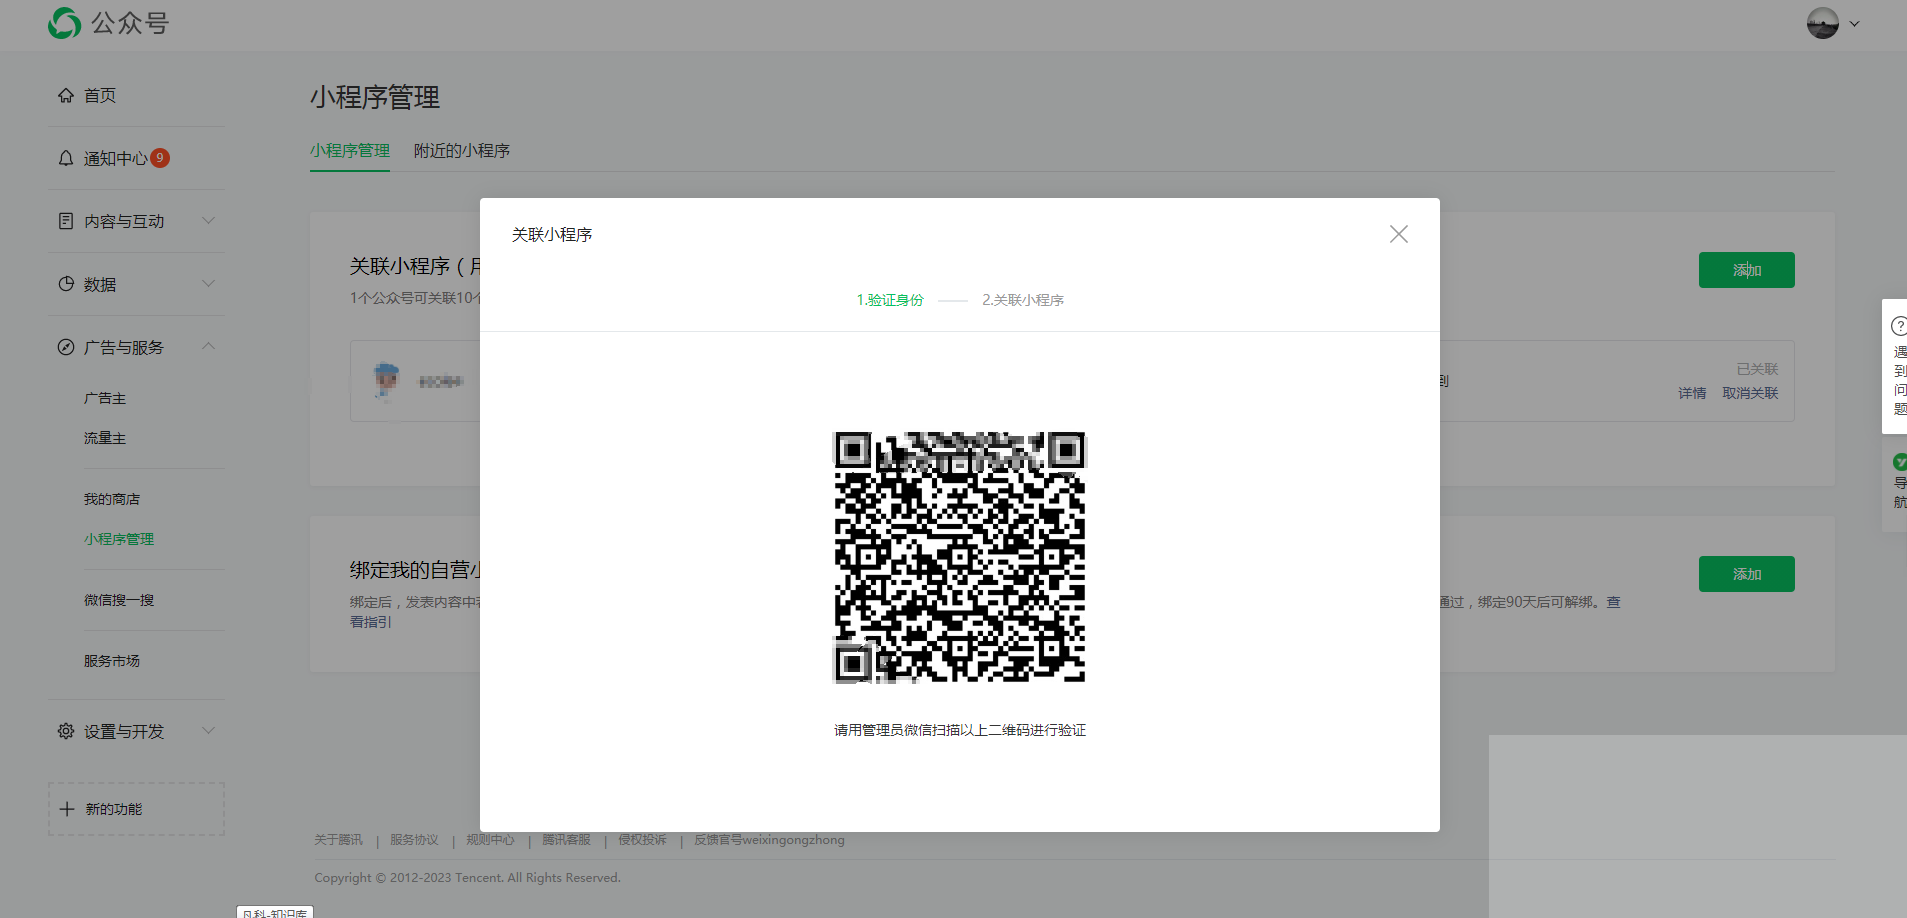Click the 请用管理员微信扫描以上二维码进行验证 text
1907x918 pixels.
960,730
